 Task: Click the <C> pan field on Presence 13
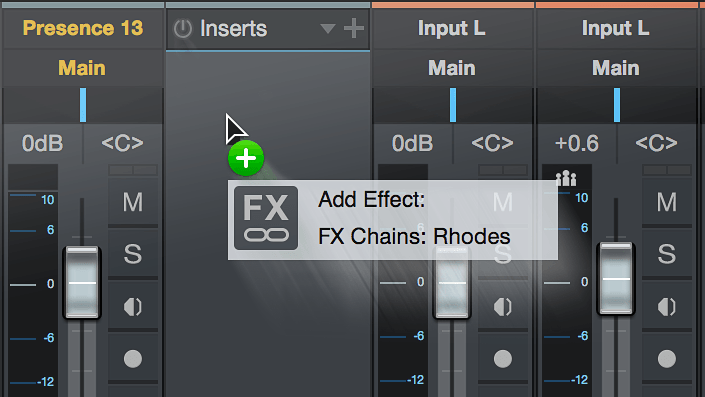(122, 143)
